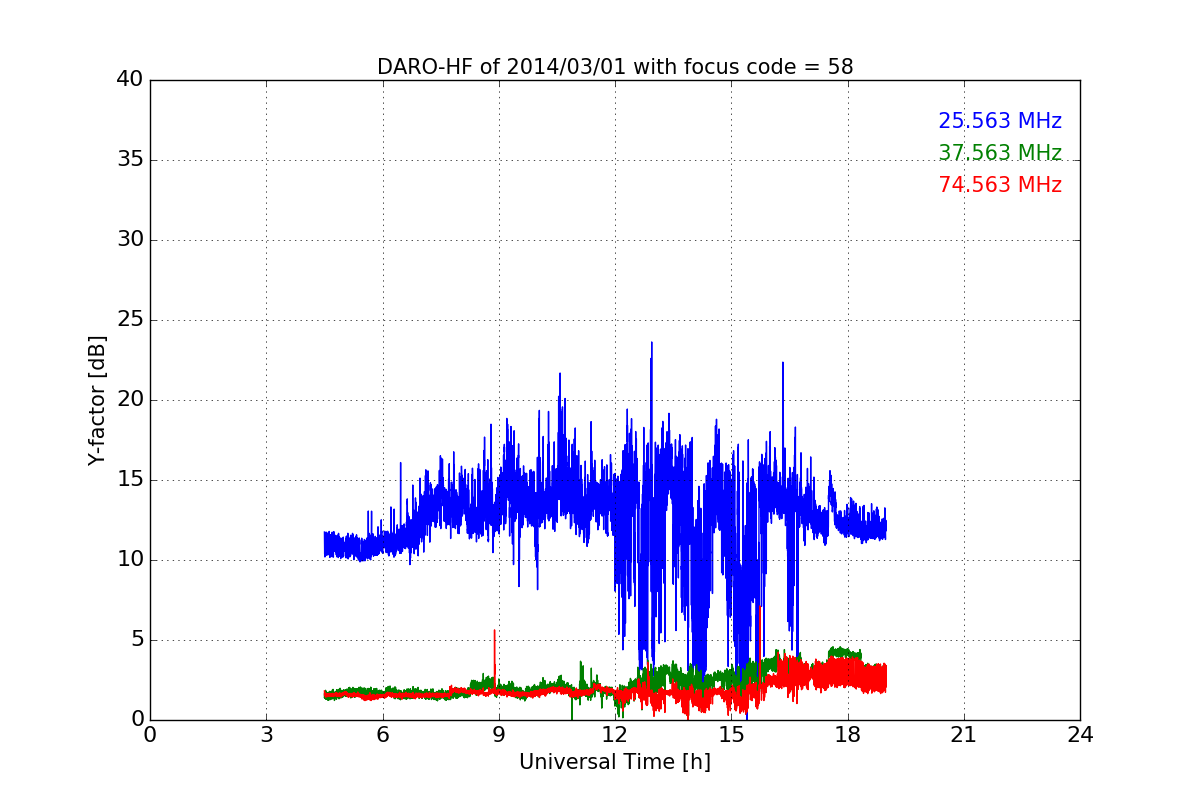Viewport: 1200px width, 800px height.
Task: Select the red 74.563 MHz legend label
Action: coord(1000,185)
